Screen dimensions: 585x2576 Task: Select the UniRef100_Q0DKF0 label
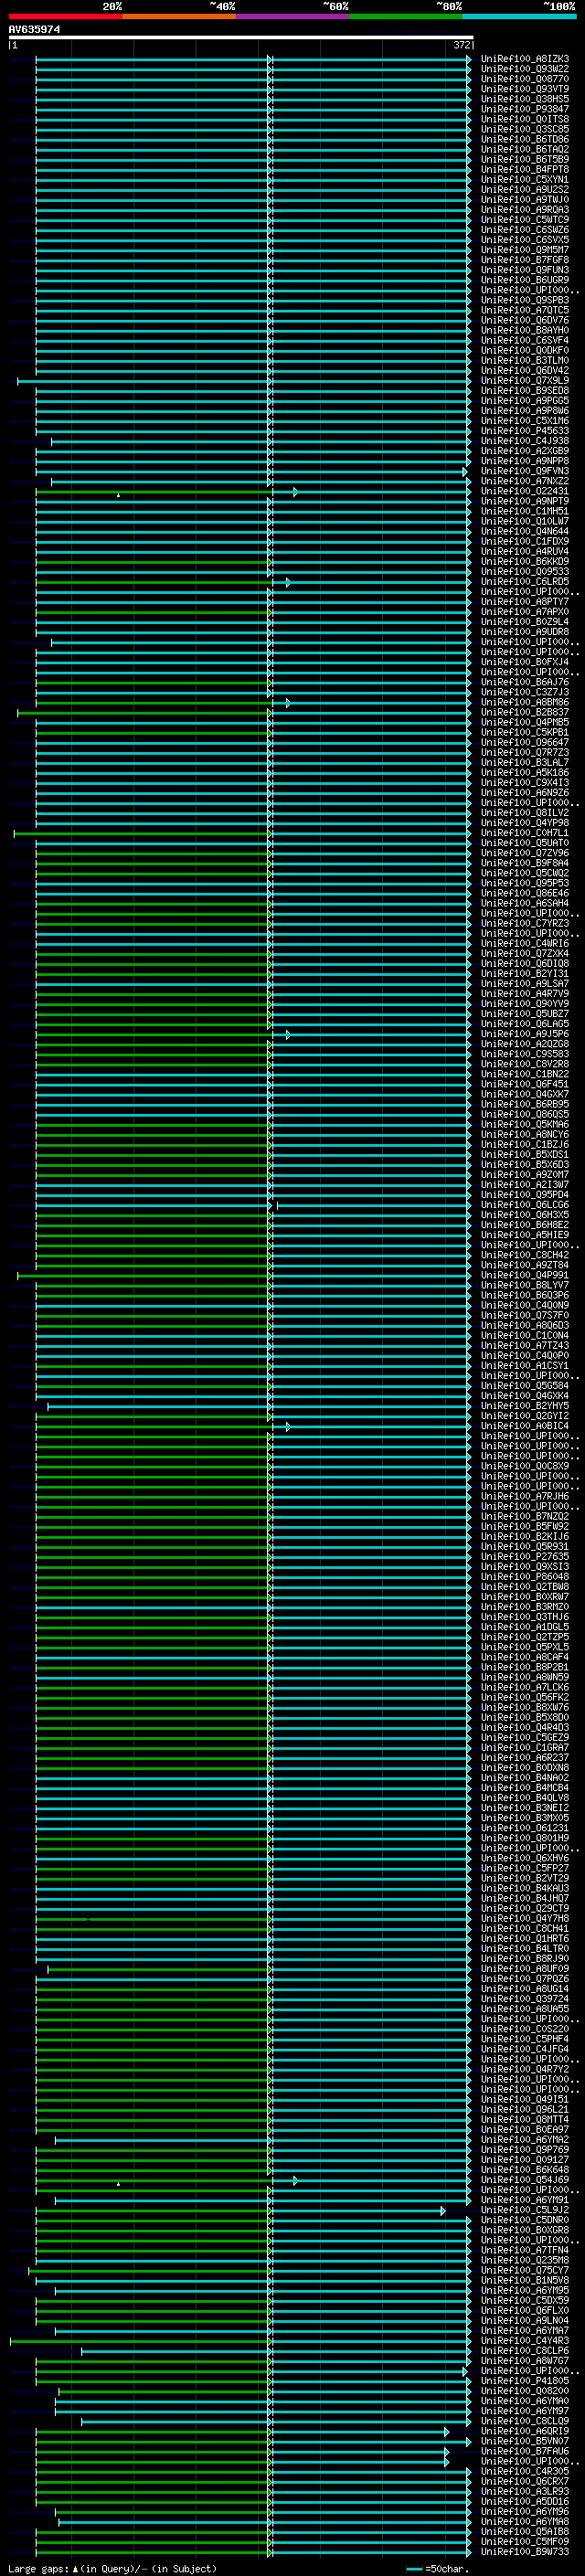click(x=525, y=350)
